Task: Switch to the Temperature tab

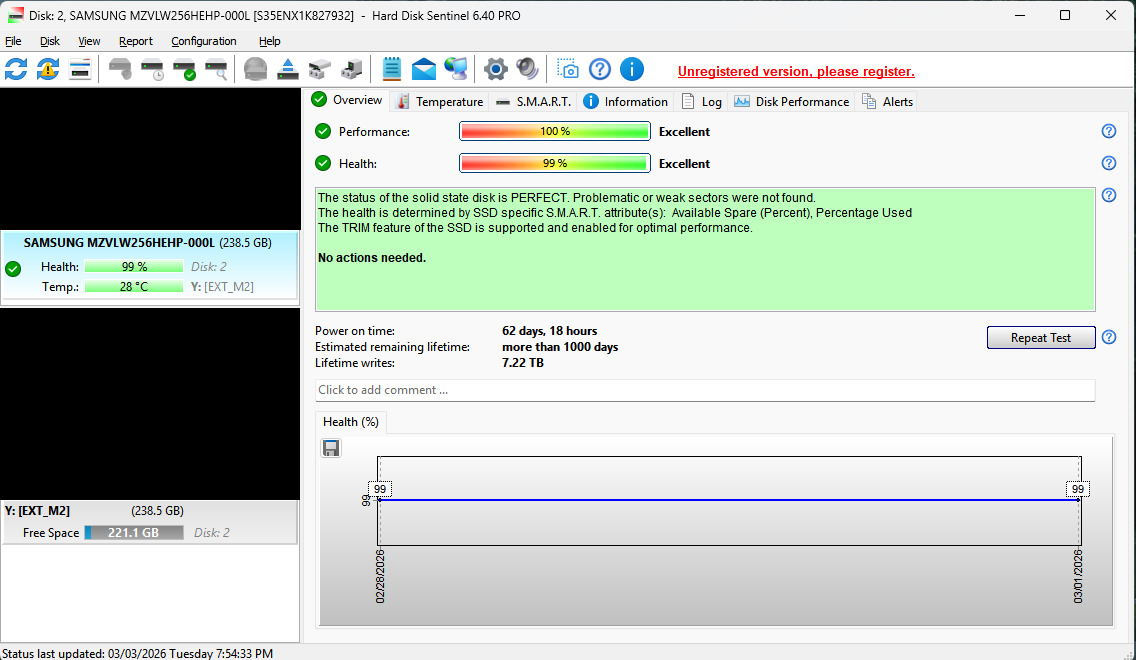Action: point(440,101)
